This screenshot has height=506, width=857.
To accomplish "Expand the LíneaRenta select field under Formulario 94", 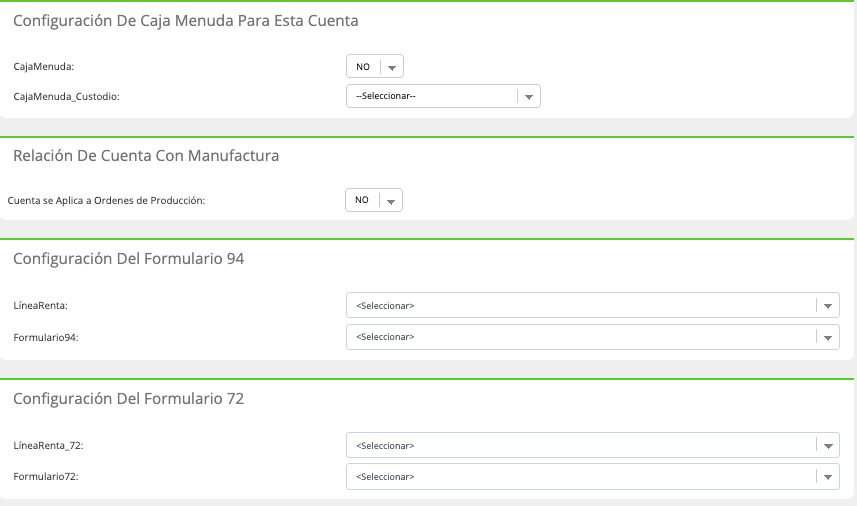I will pos(593,305).
